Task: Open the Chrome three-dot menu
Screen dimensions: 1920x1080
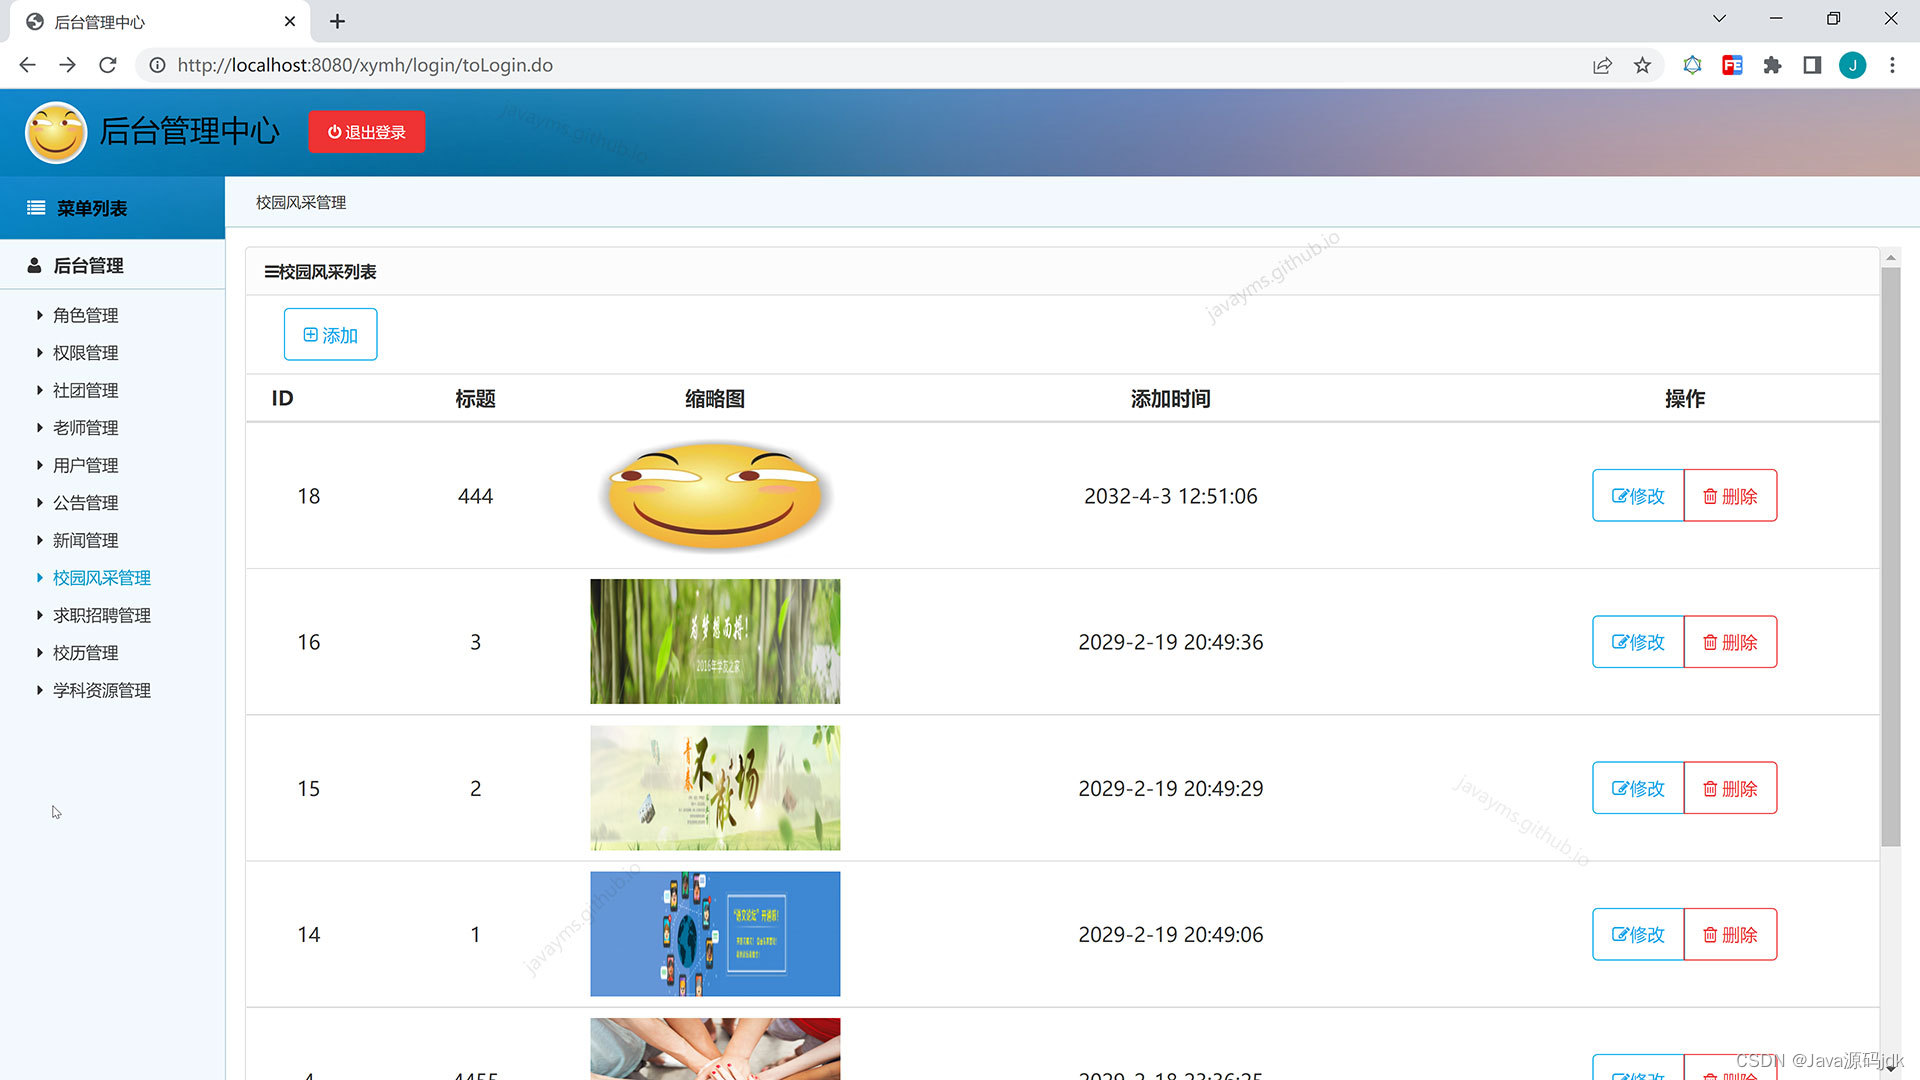Action: pos(1892,65)
